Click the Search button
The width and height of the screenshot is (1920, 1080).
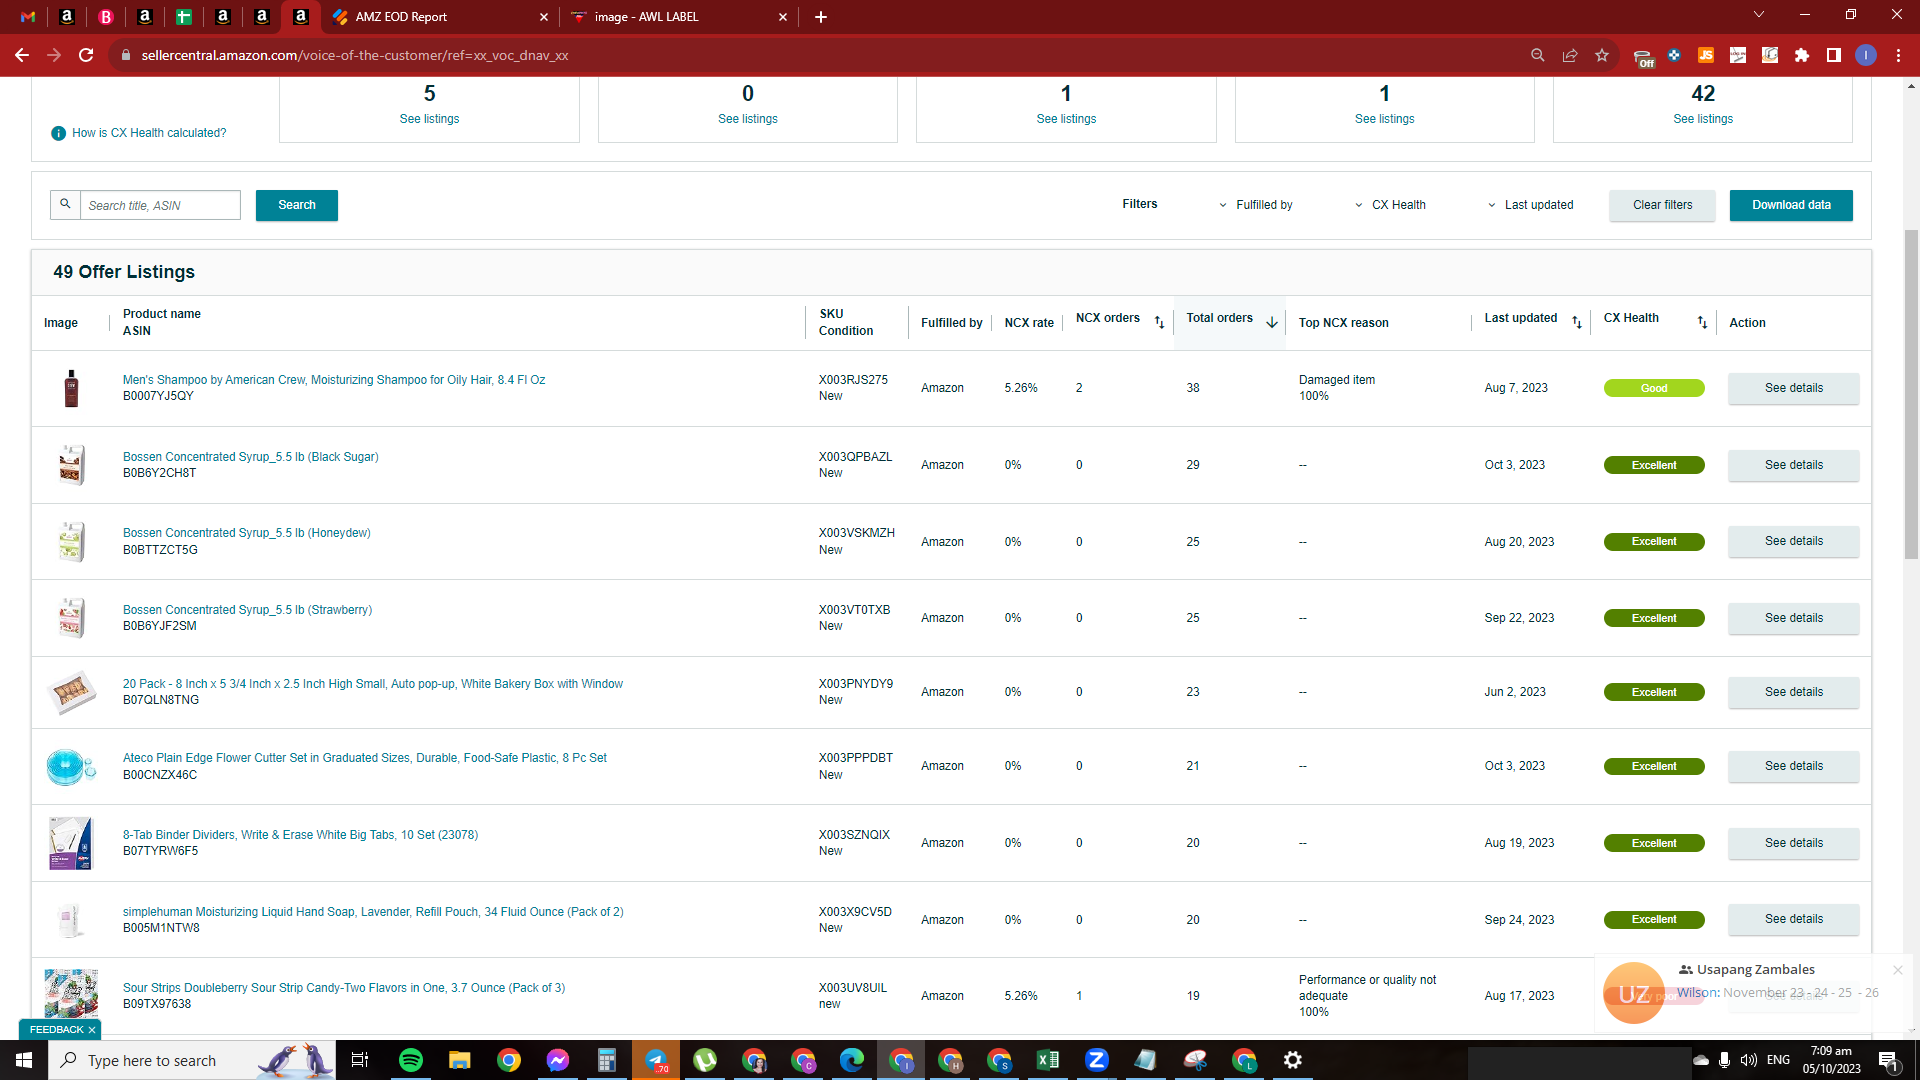coord(297,205)
